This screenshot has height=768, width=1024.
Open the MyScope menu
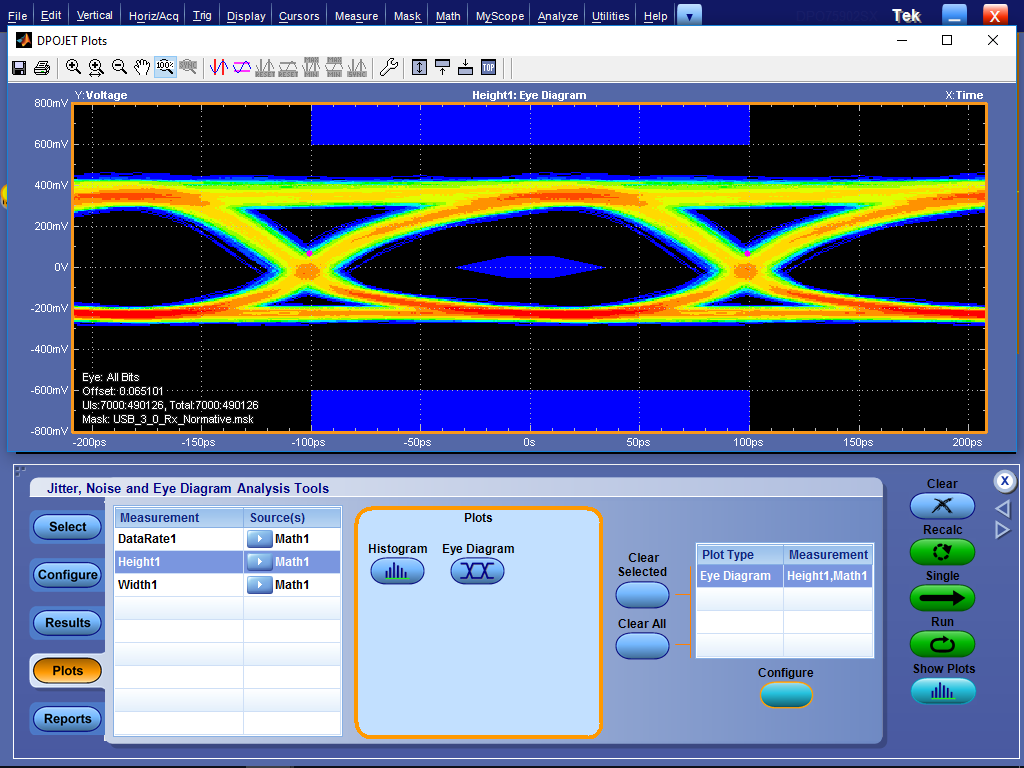point(500,16)
